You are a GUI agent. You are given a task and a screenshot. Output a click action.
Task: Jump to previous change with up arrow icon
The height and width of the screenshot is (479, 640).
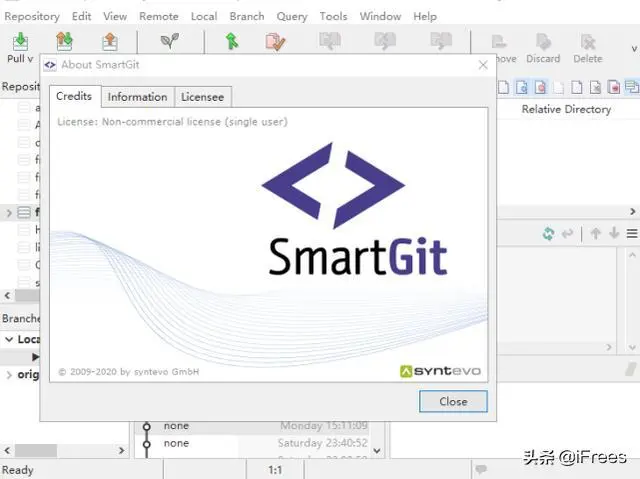coord(596,233)
